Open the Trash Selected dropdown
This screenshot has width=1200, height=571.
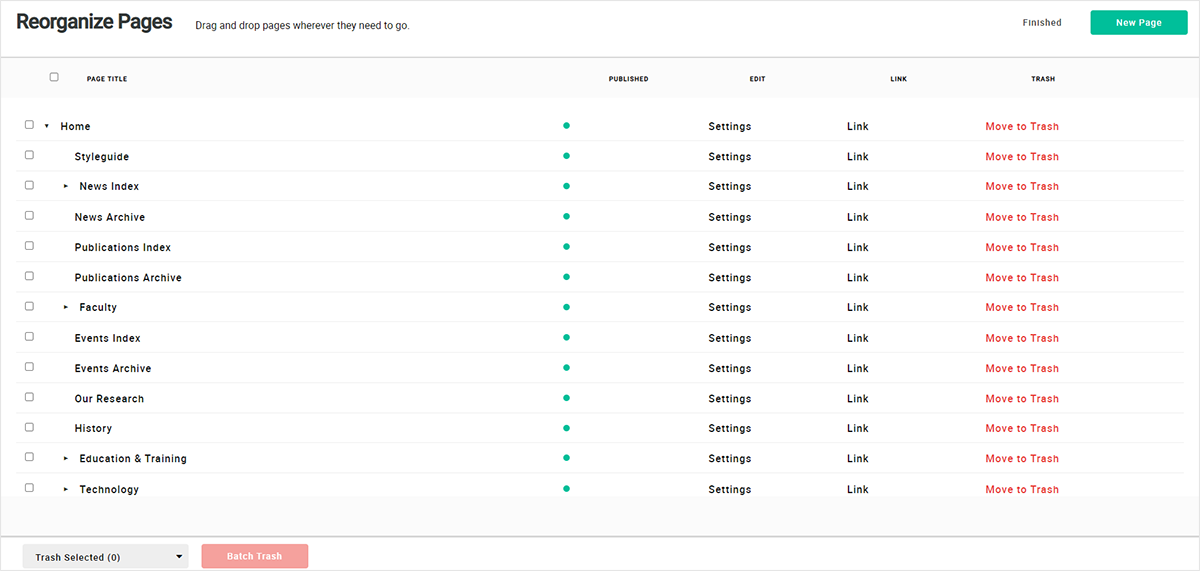tap(105, 557)
